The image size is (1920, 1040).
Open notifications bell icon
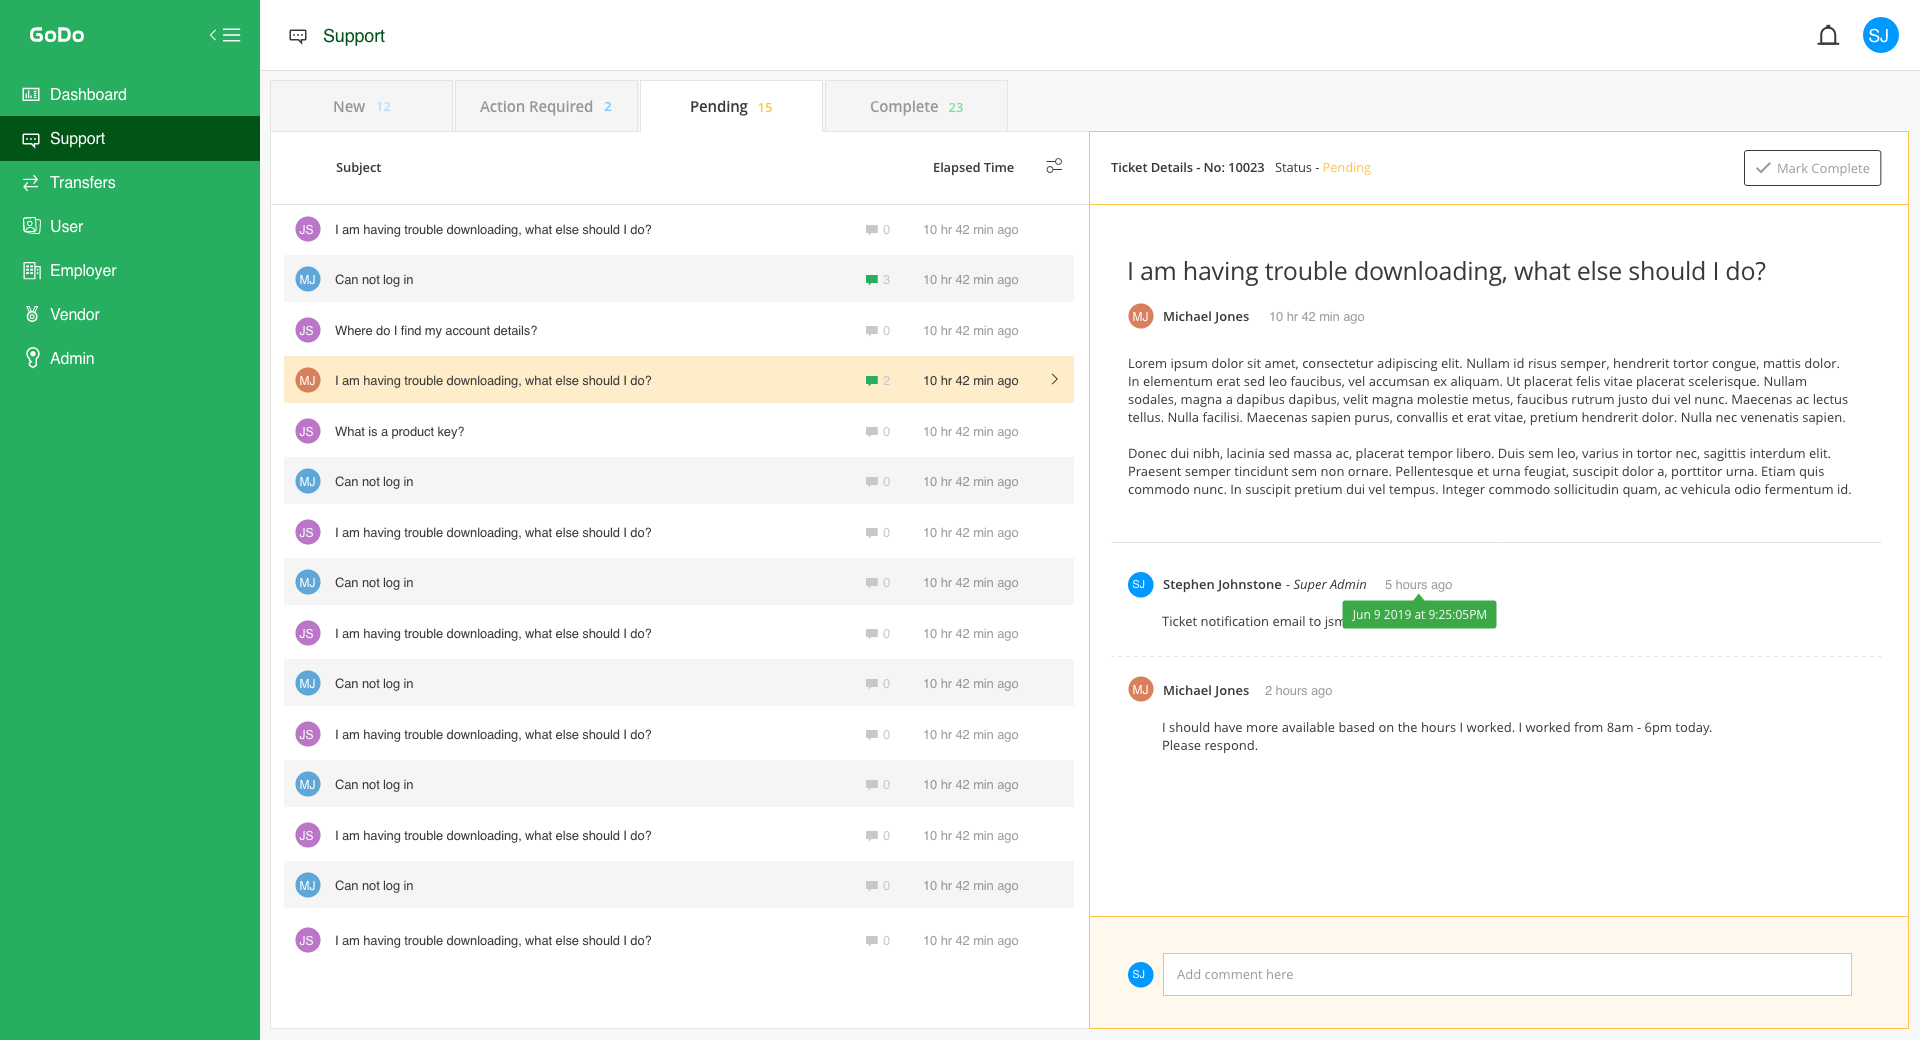[1828, 36]
